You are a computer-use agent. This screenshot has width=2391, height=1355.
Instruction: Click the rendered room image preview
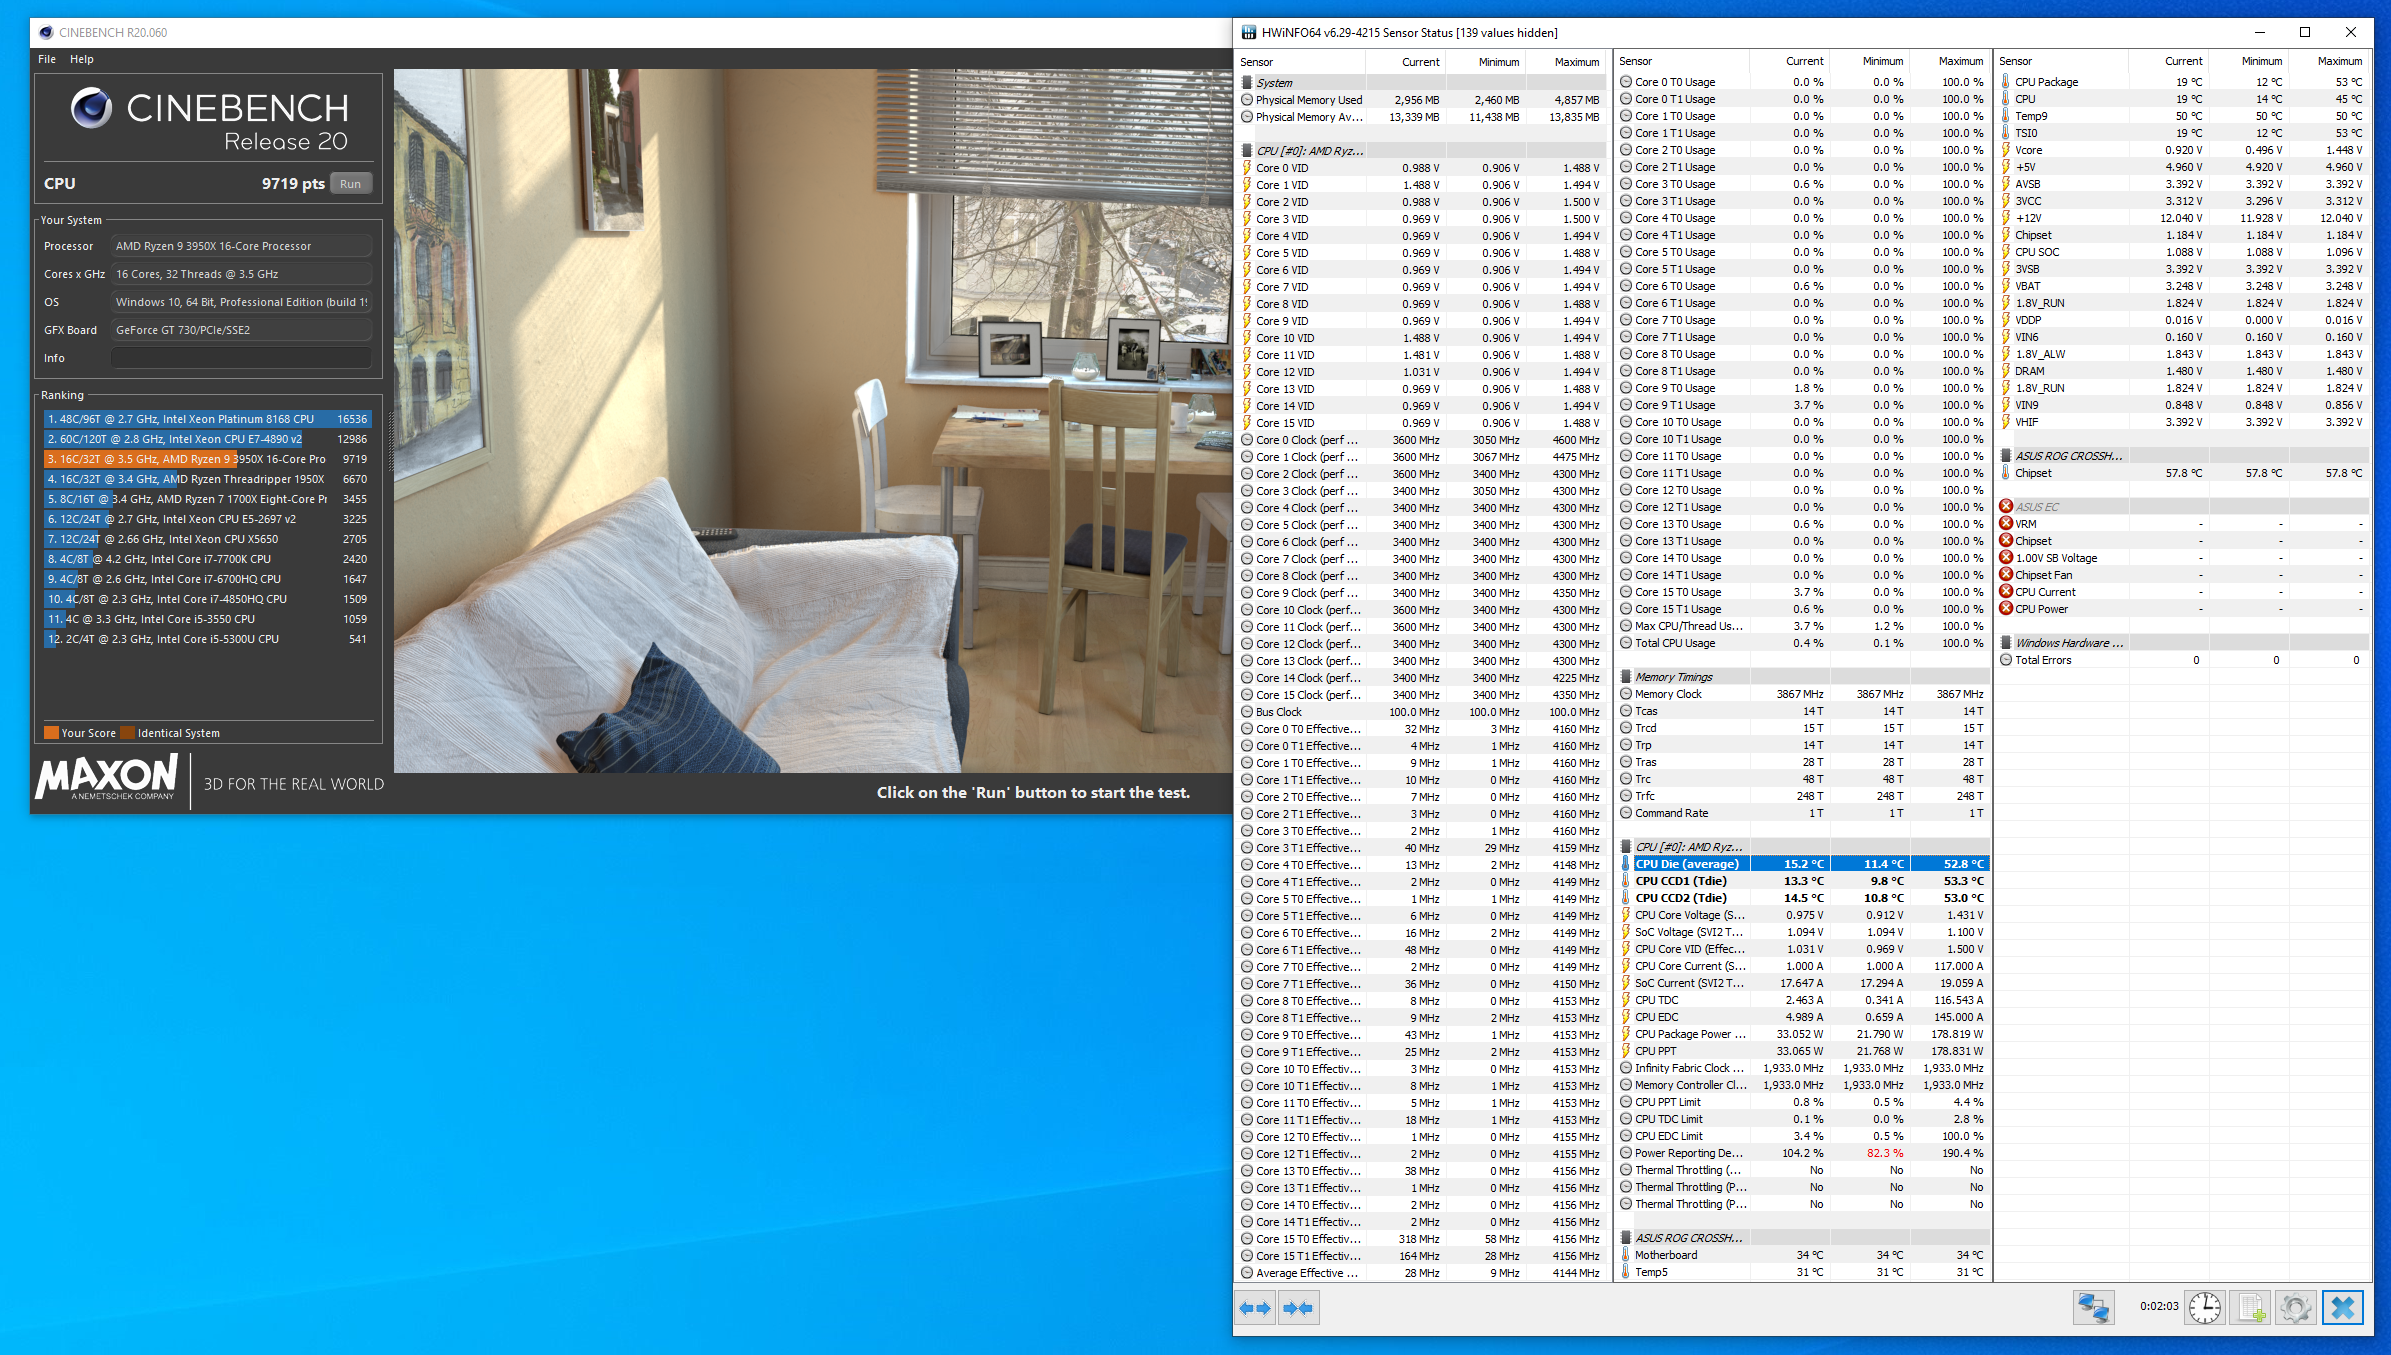pos(812,420)
